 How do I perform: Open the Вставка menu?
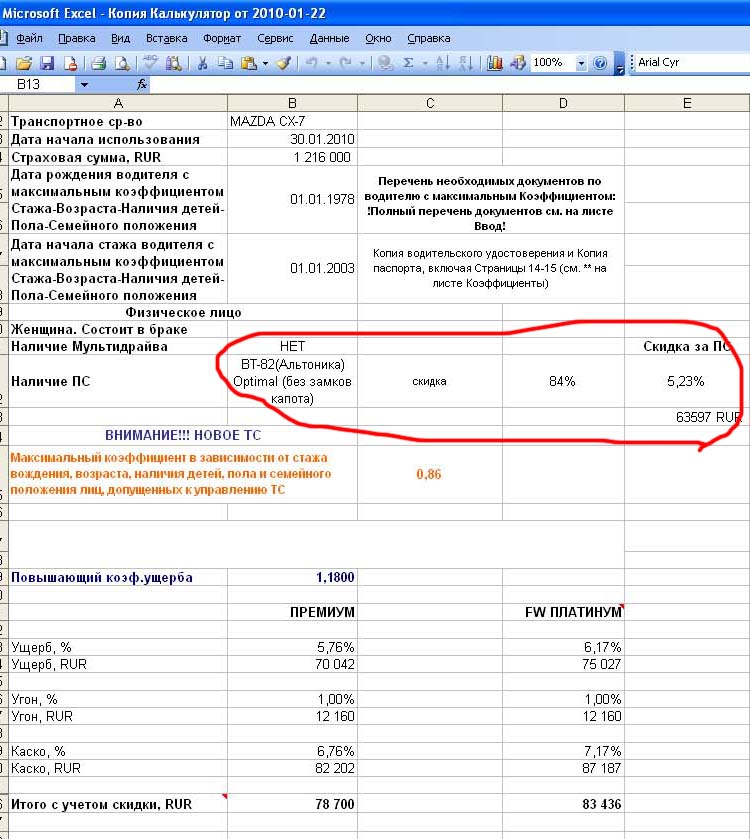tap(166, 39)
